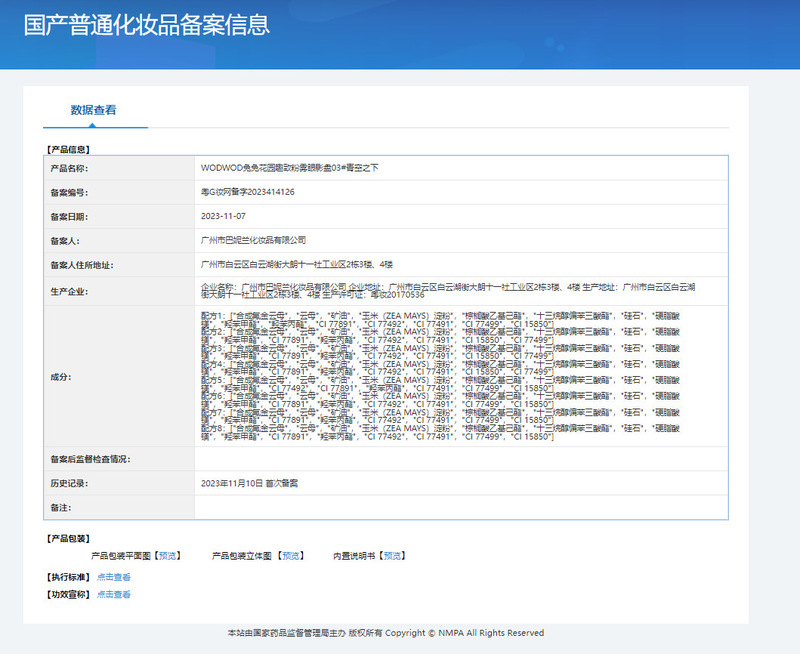This screenshot has width=800, height=654.
Task: Click the 备案人住所地址 address value
Action: 297,264
